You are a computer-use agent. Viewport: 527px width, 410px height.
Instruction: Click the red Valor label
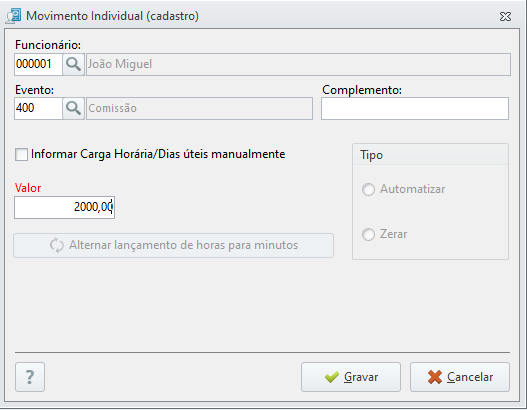tap(28, 188)
